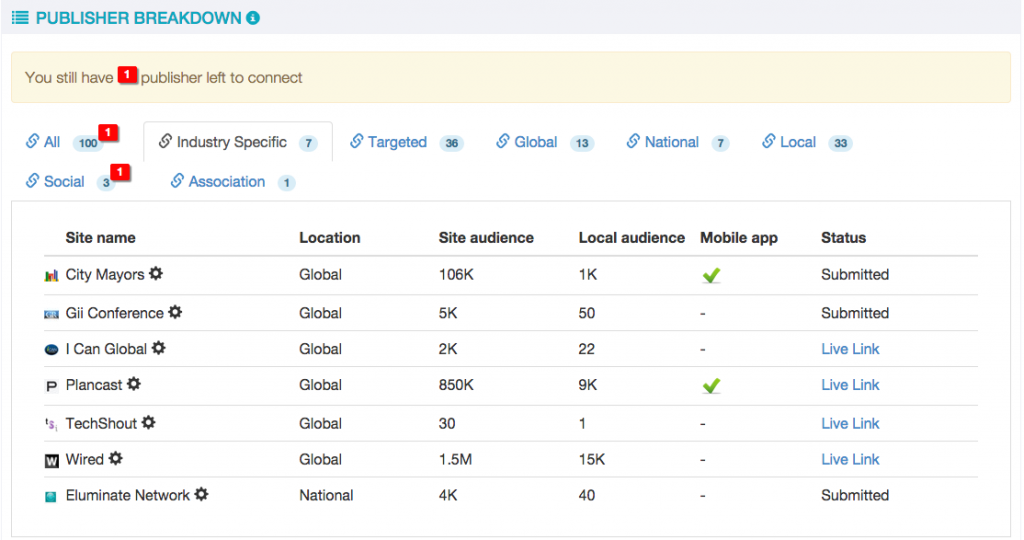The image size is (1024, 540).
Task: Click the 33 count on Local tab
Action: [840, 143]
